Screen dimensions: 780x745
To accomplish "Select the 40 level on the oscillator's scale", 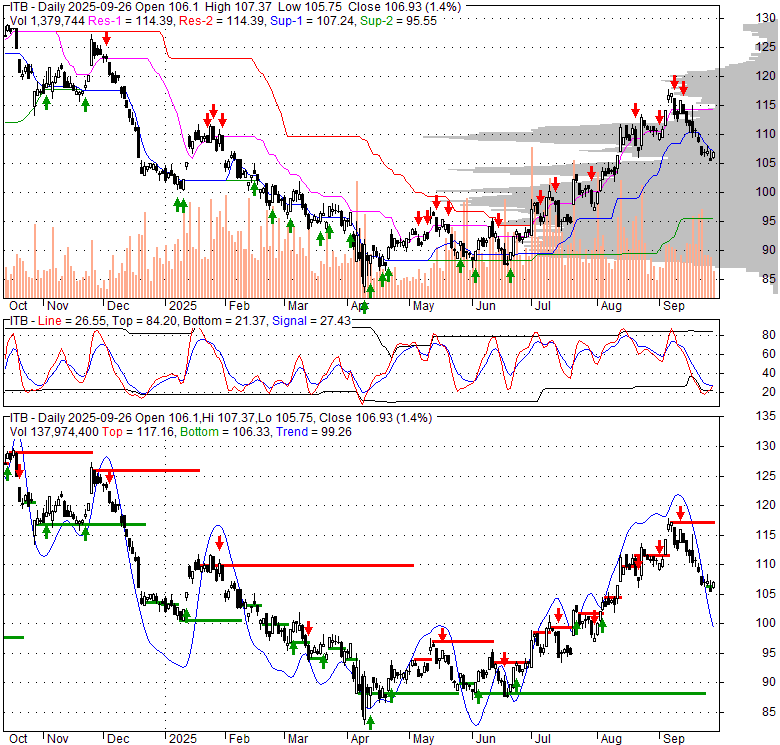I will tap(769, 373).
